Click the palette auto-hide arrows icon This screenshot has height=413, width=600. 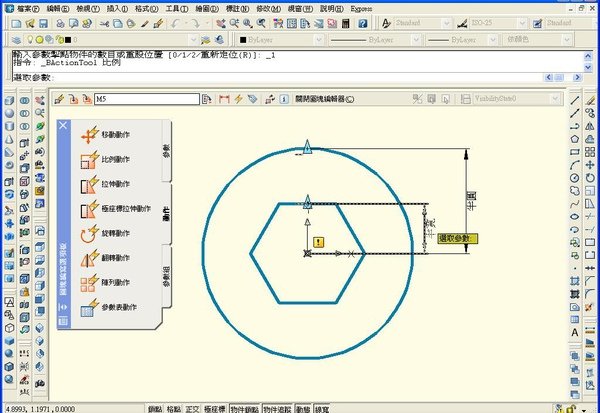coord(63,307)
